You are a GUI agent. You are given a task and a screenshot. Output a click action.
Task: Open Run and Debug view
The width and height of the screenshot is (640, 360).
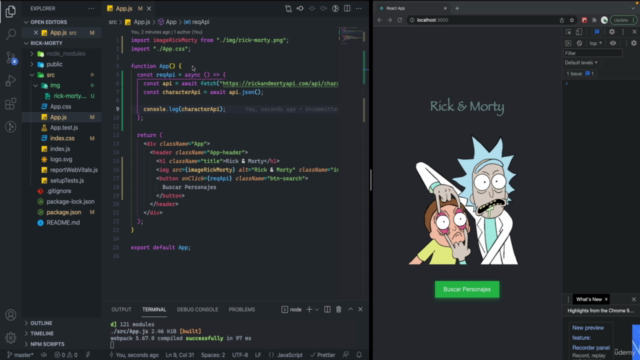click(11, 81)
